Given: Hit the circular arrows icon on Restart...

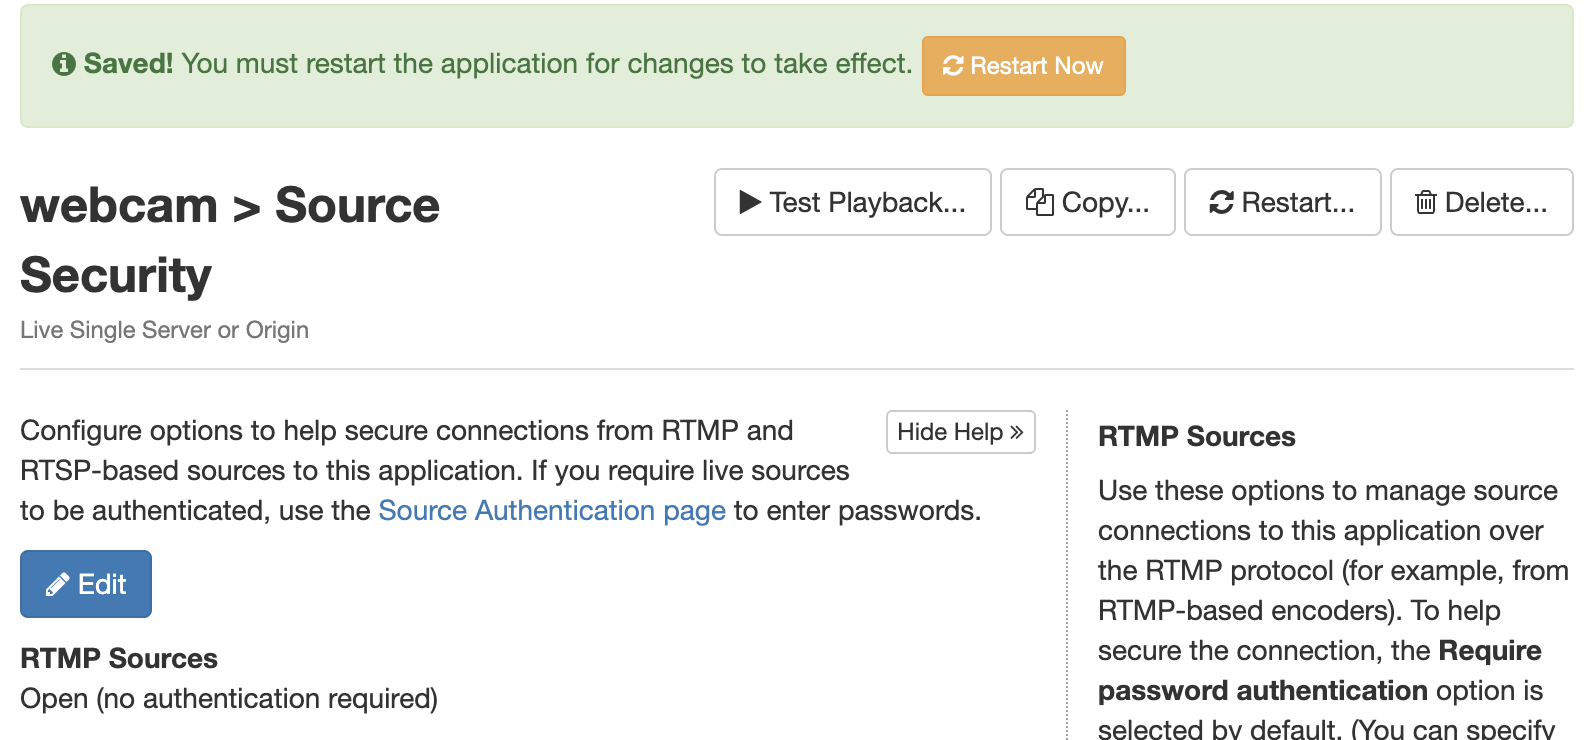Looking at the screenshot, I should click(x=1221, y=202).
